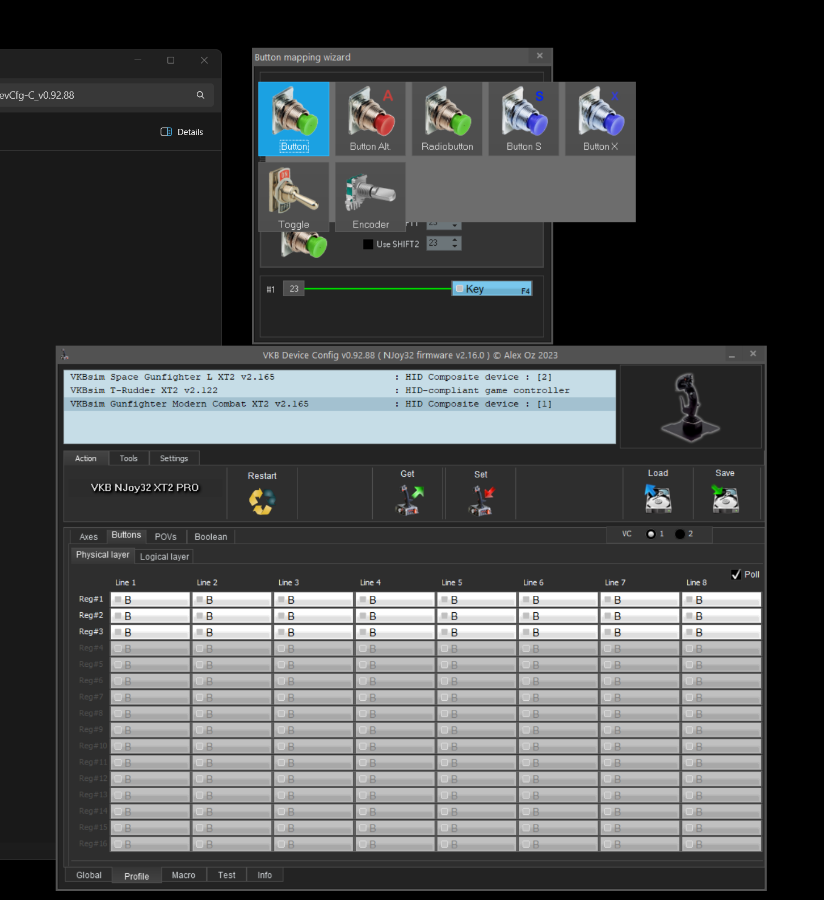Switch to the POVs tab
824x900 pixels.
[166, 537]
